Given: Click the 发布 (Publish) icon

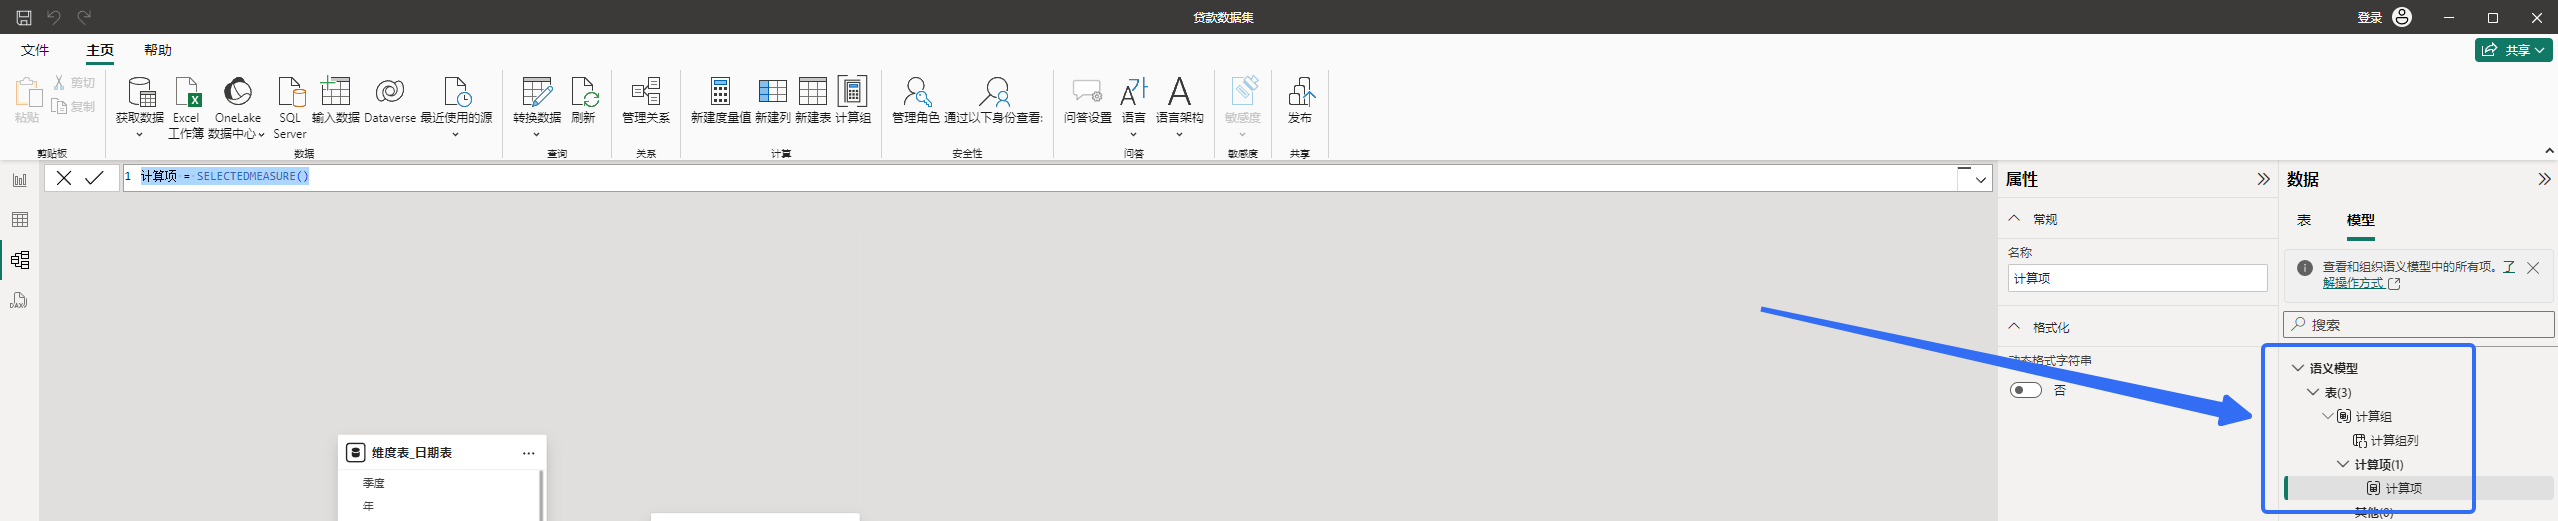Looking at the screenshot, I should (1299, 92).
